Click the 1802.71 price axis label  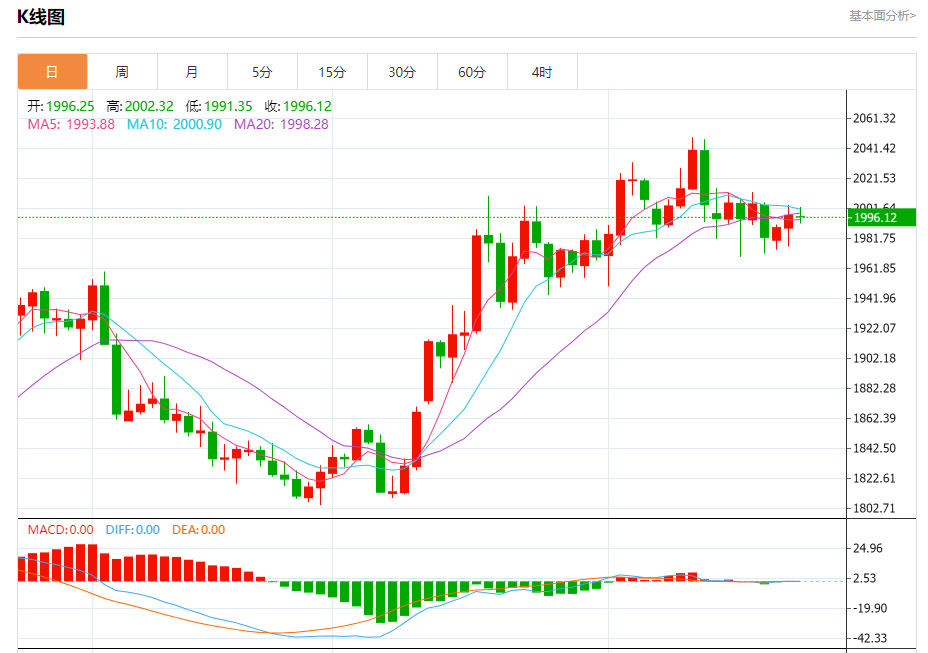point(874,508)
